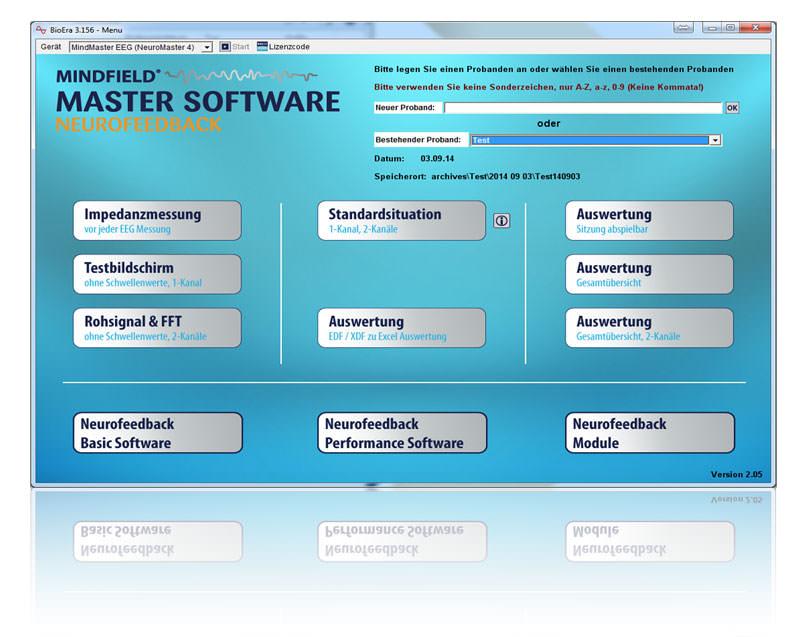Screen dimensions: 800x637
Task: Launch Testbildschirm ohne Schwellenwerte
Action: coord(157,274)
